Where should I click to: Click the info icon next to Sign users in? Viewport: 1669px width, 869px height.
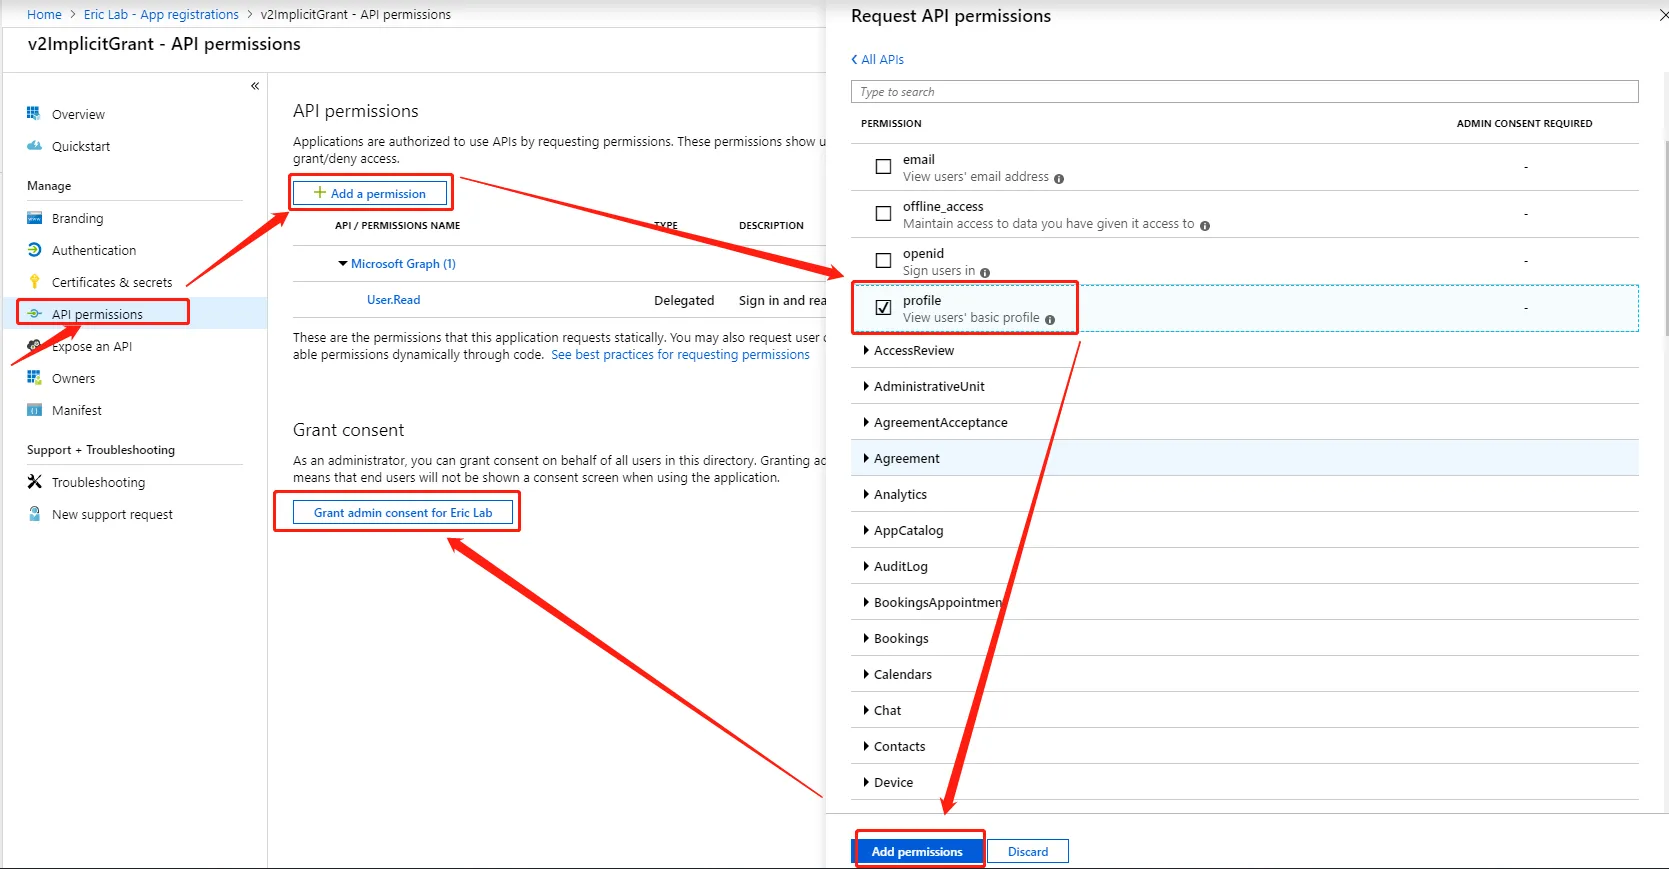click(x=985, y=273)
